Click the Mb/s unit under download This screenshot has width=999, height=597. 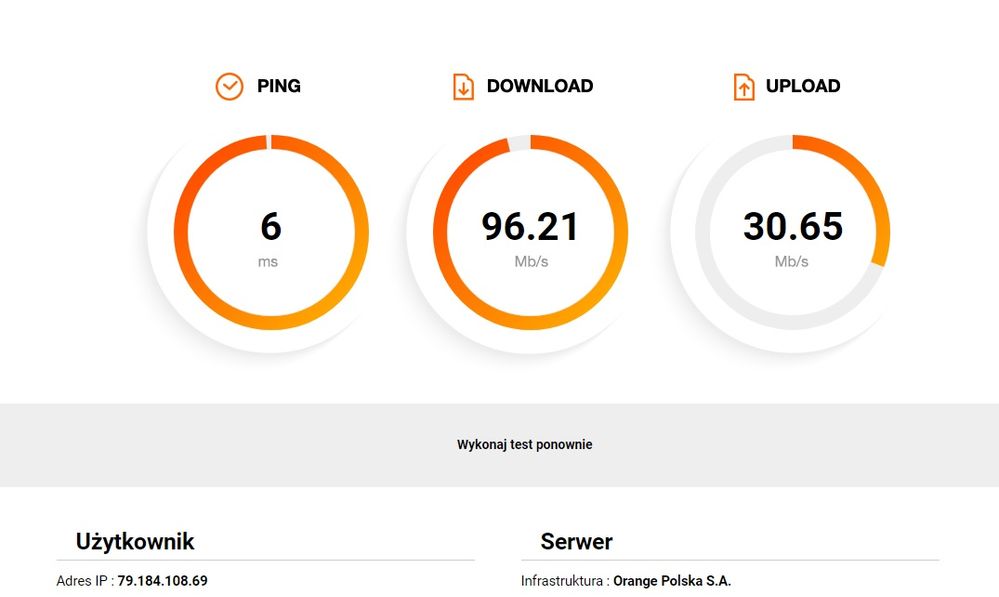pyautogui.click(x=530, y=262)
